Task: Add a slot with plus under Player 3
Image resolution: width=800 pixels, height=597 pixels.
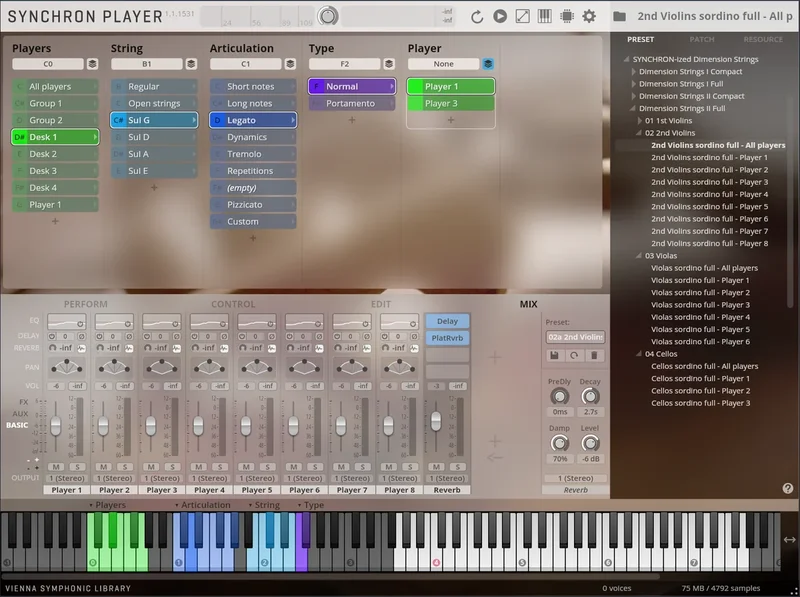Action: (x=451, y=120)
